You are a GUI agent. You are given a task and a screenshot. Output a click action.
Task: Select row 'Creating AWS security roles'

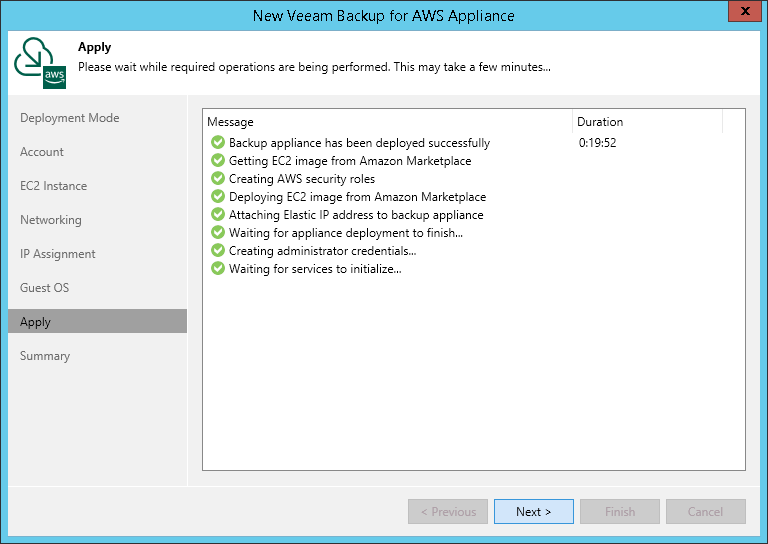coord(474,178)
